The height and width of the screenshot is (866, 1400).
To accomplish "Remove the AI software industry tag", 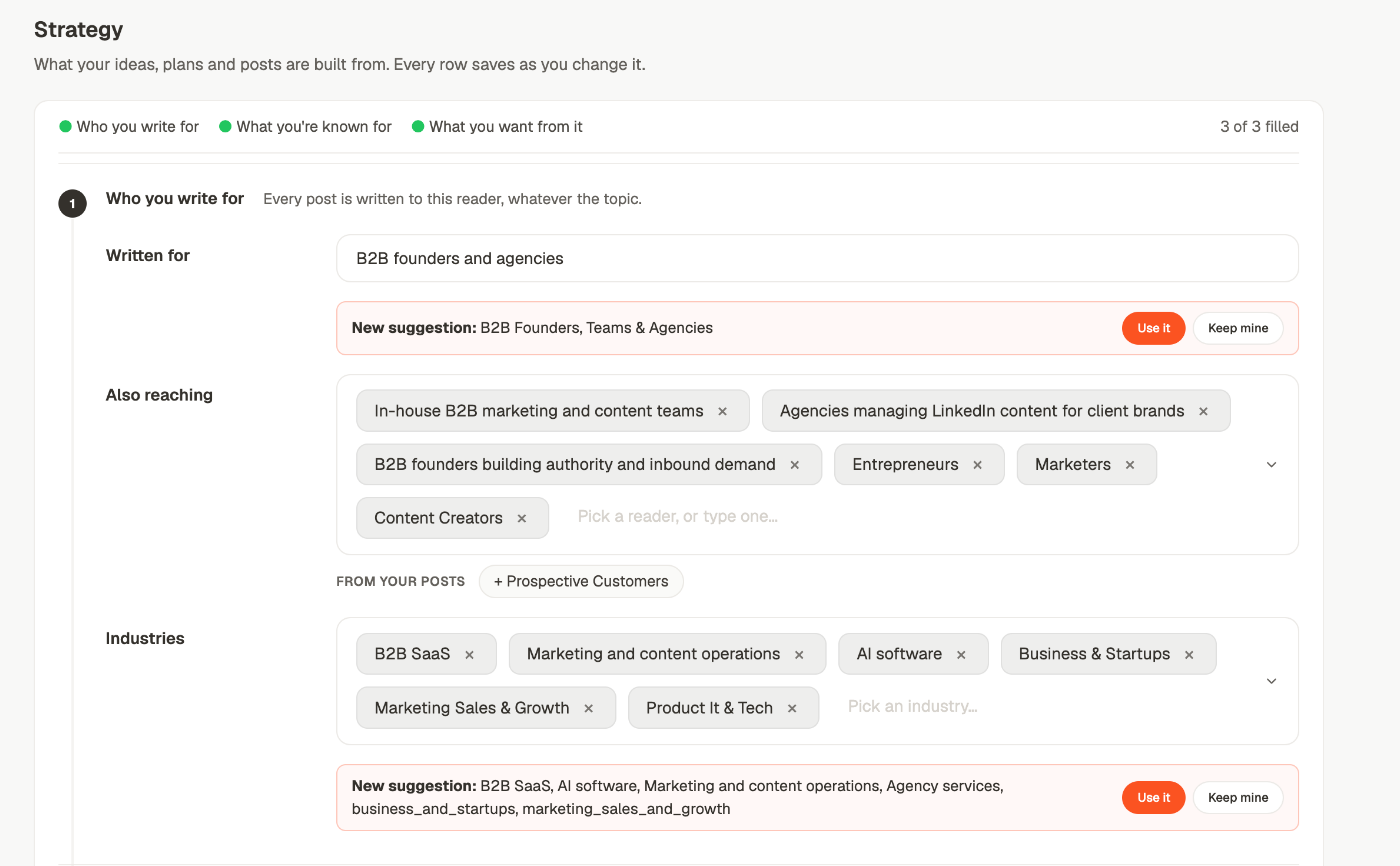I will pyautogui.click(x=961, y=655).
